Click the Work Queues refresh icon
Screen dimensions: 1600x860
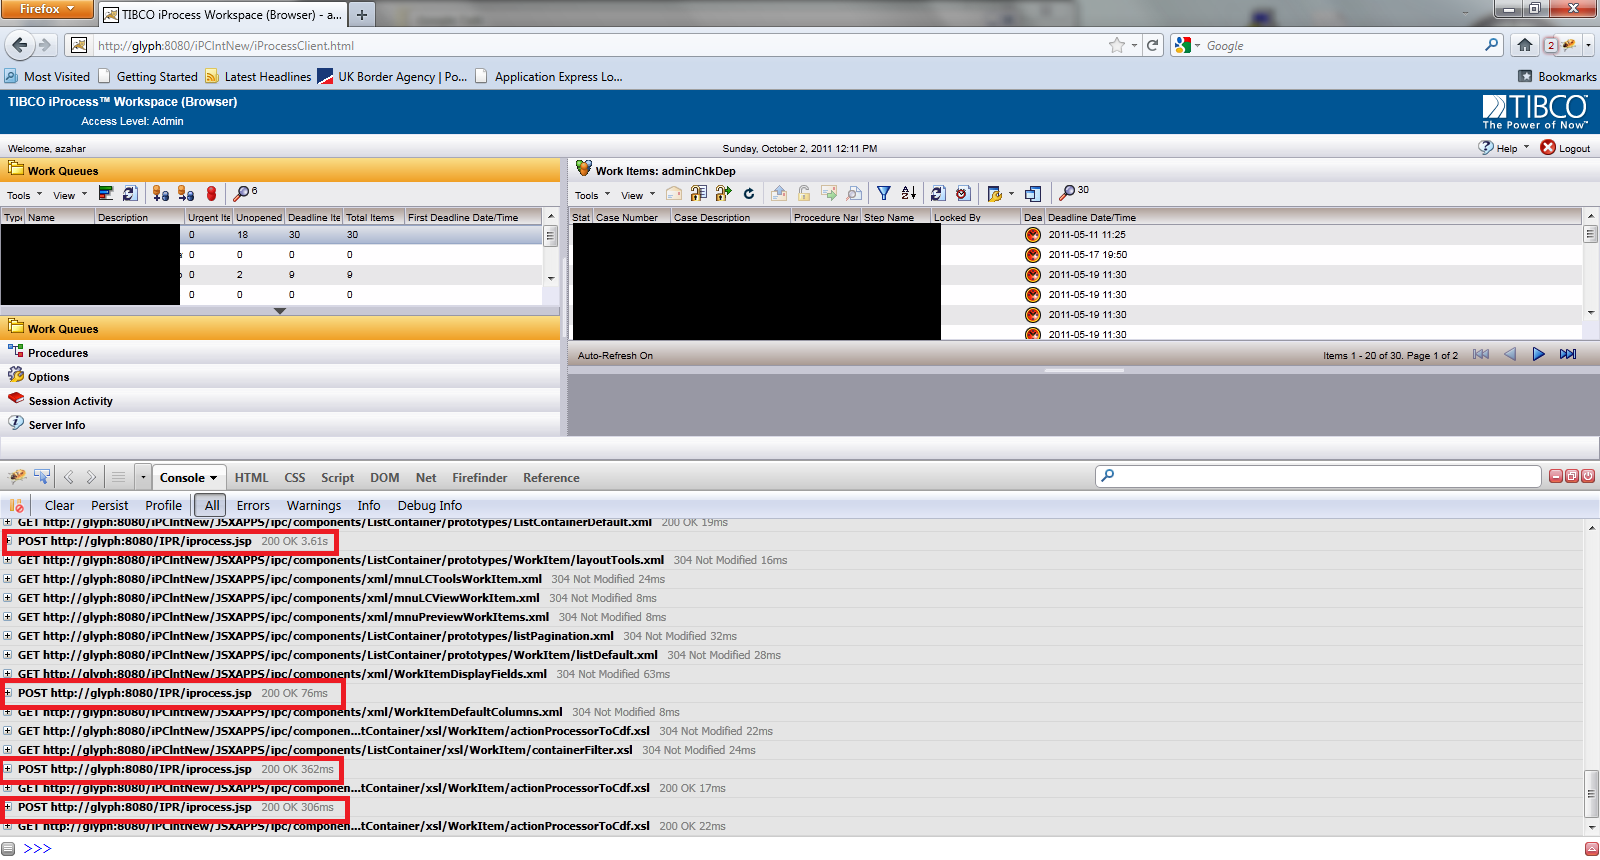click(130, 194)
